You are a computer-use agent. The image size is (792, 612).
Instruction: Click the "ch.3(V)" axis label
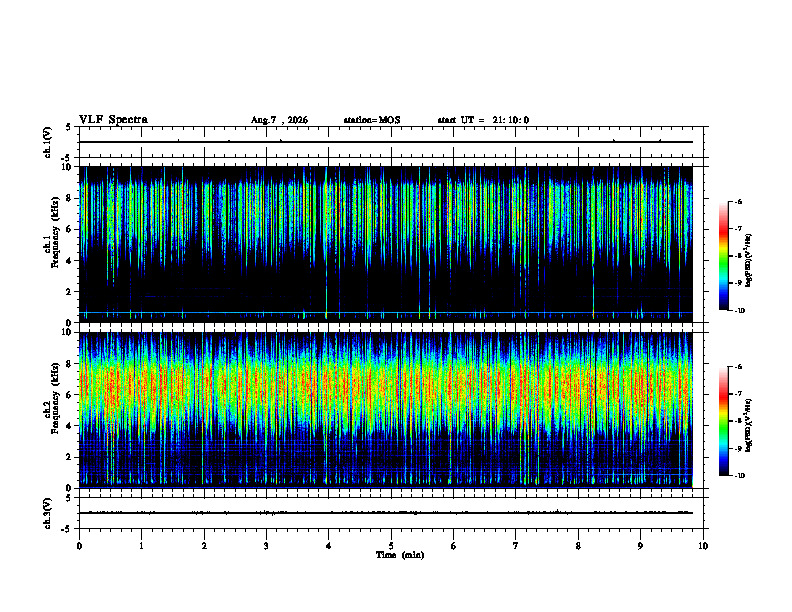47,513
